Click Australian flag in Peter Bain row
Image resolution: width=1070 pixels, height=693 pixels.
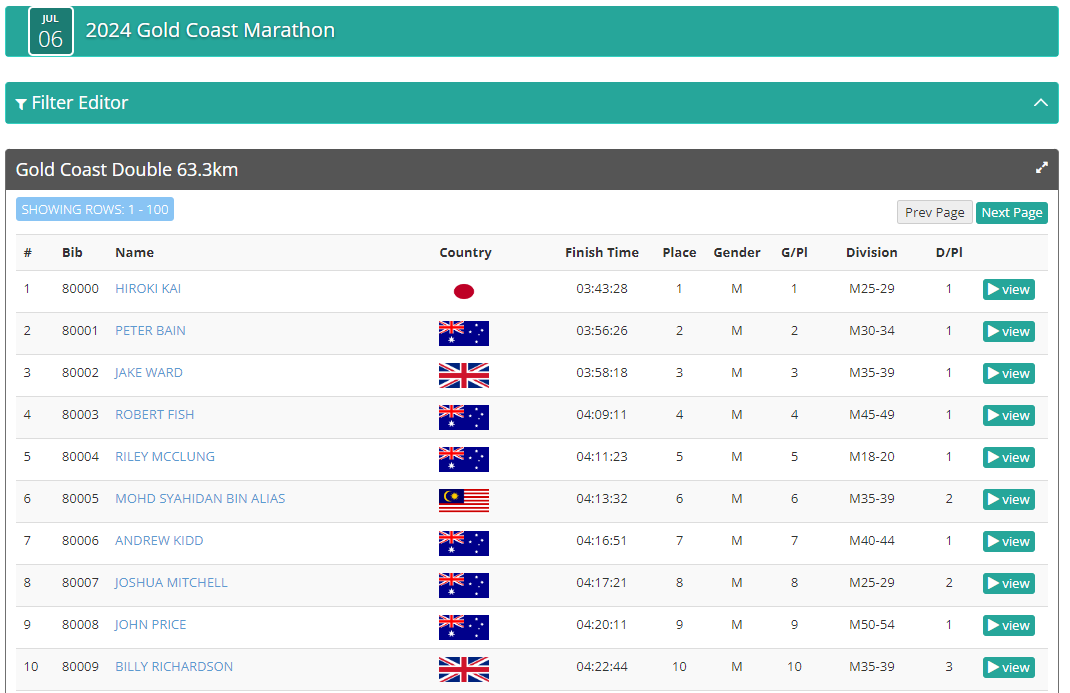click(464, 334)
